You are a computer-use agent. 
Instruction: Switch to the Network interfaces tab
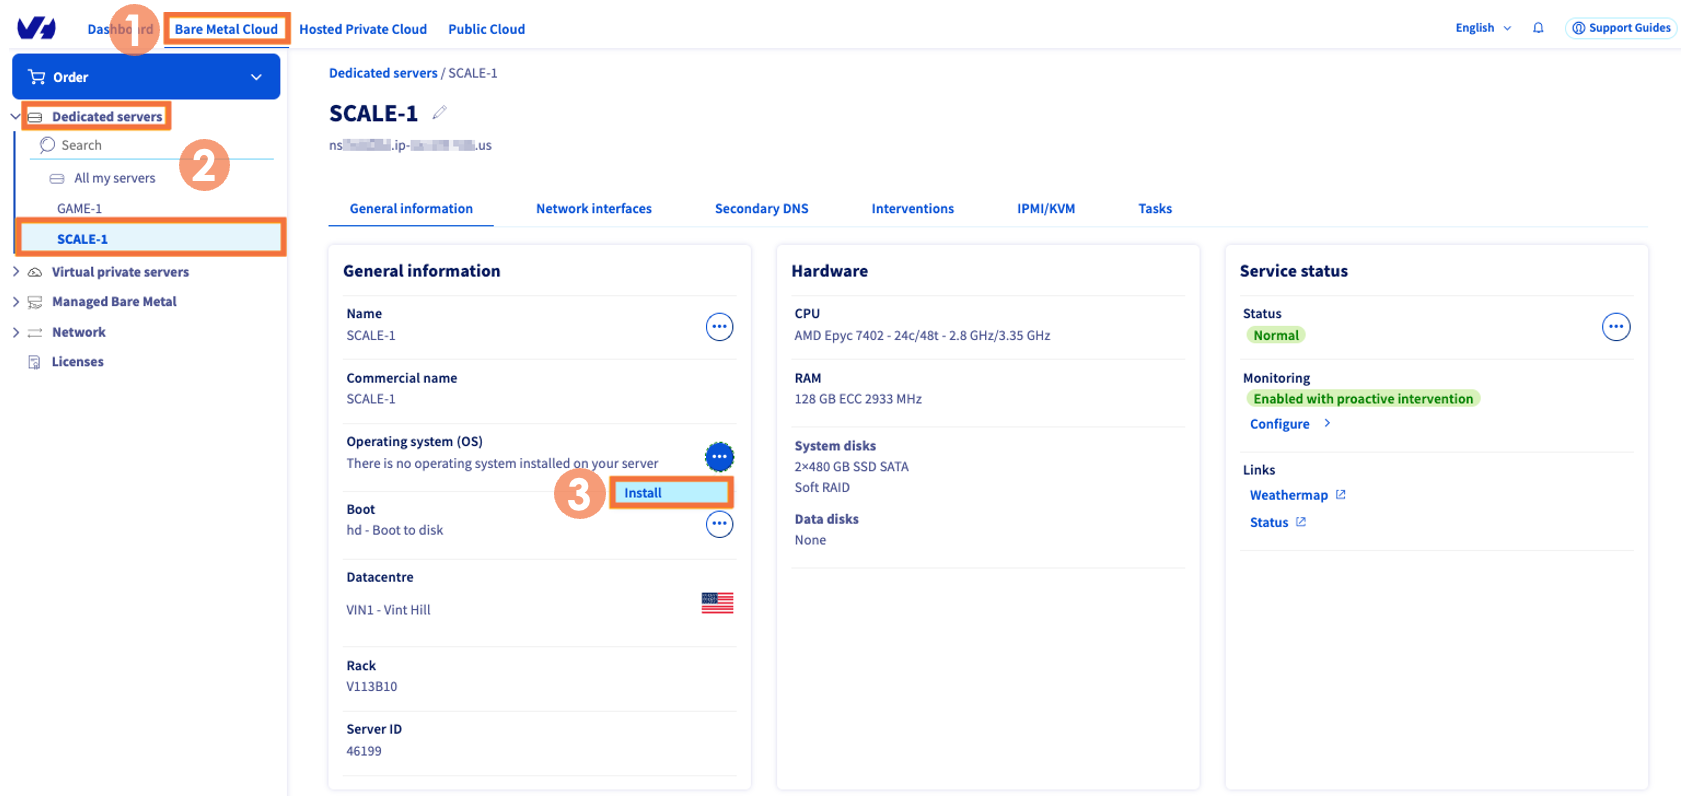pyautogui.click(x=594, y=208)
